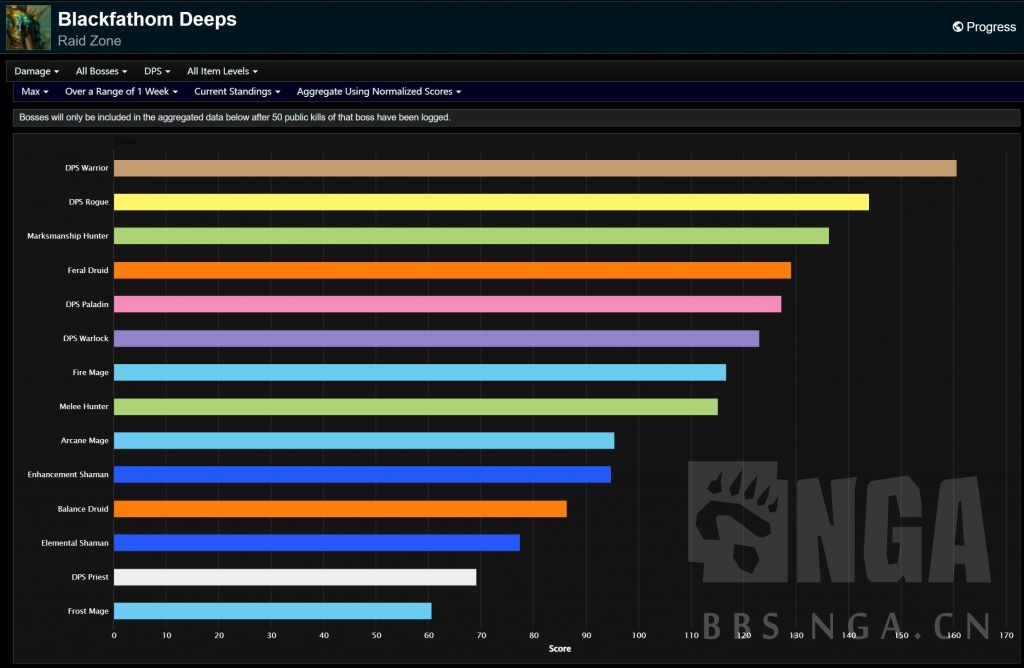
Task: Open the Current Standings dropdown
Action: pyautogui.click(x=237, y=91)
